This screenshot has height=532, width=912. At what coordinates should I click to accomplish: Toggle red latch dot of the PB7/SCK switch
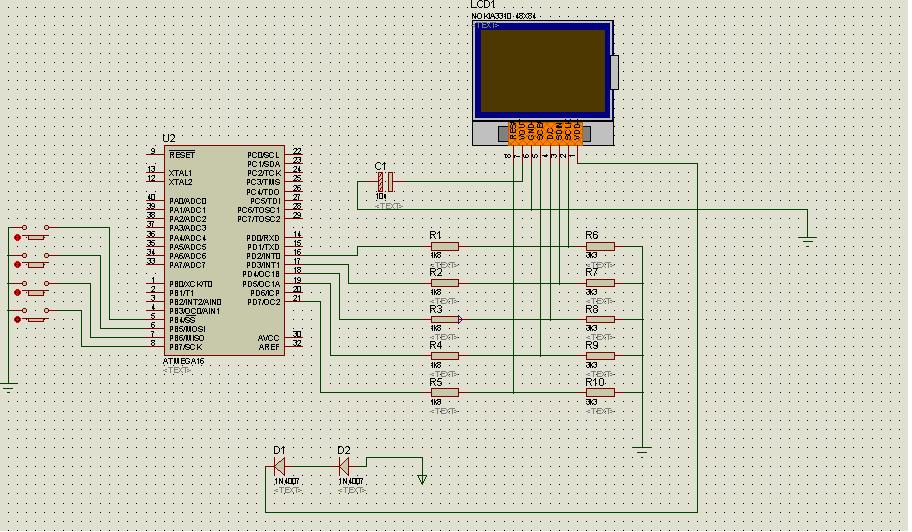point(17,320)
